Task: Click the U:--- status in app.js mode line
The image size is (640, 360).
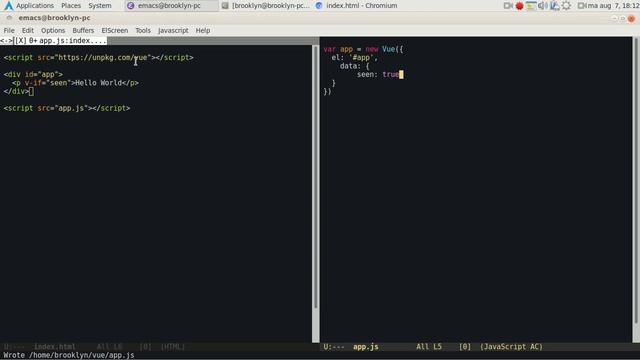Action: [x=334, y=347]
